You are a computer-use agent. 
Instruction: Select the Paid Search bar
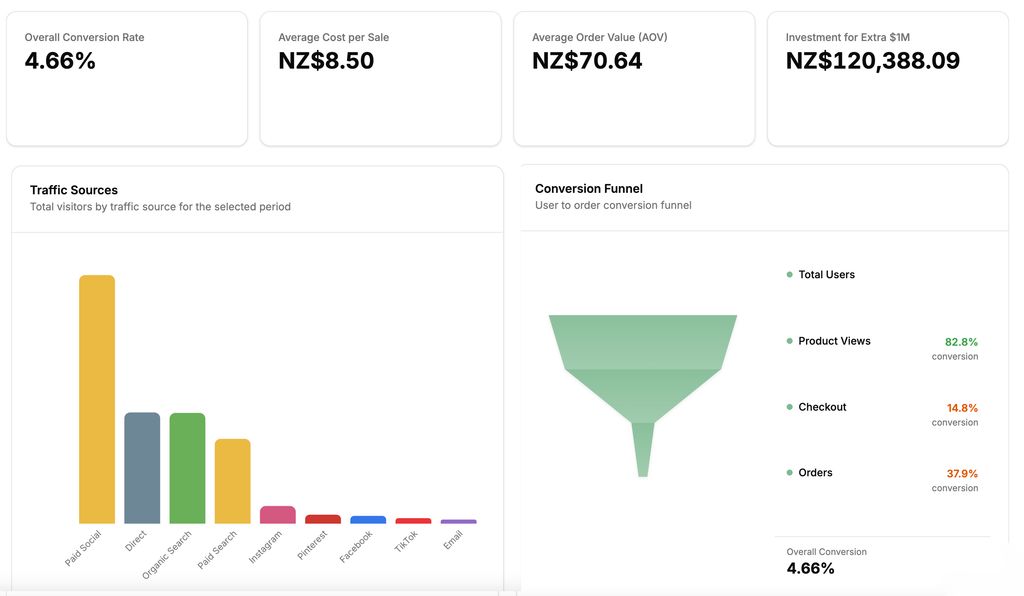pyautogui.click(x=232, y=481)
